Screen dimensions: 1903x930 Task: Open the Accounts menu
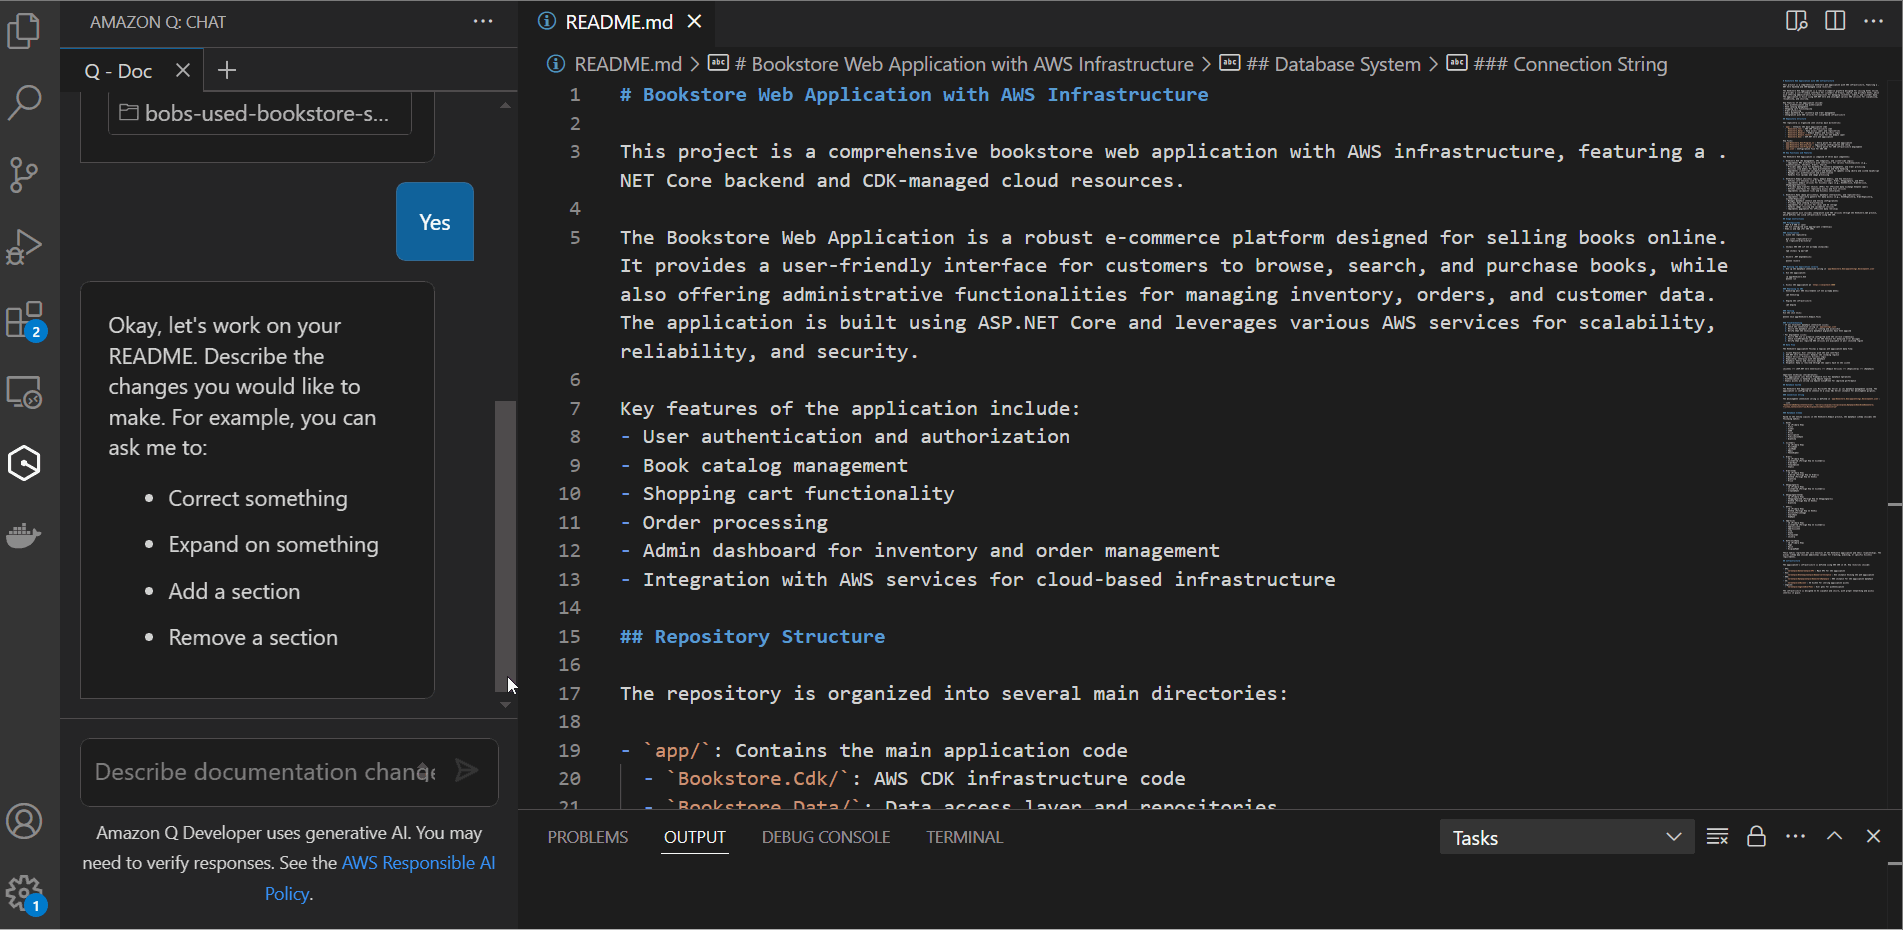[24, 822]
